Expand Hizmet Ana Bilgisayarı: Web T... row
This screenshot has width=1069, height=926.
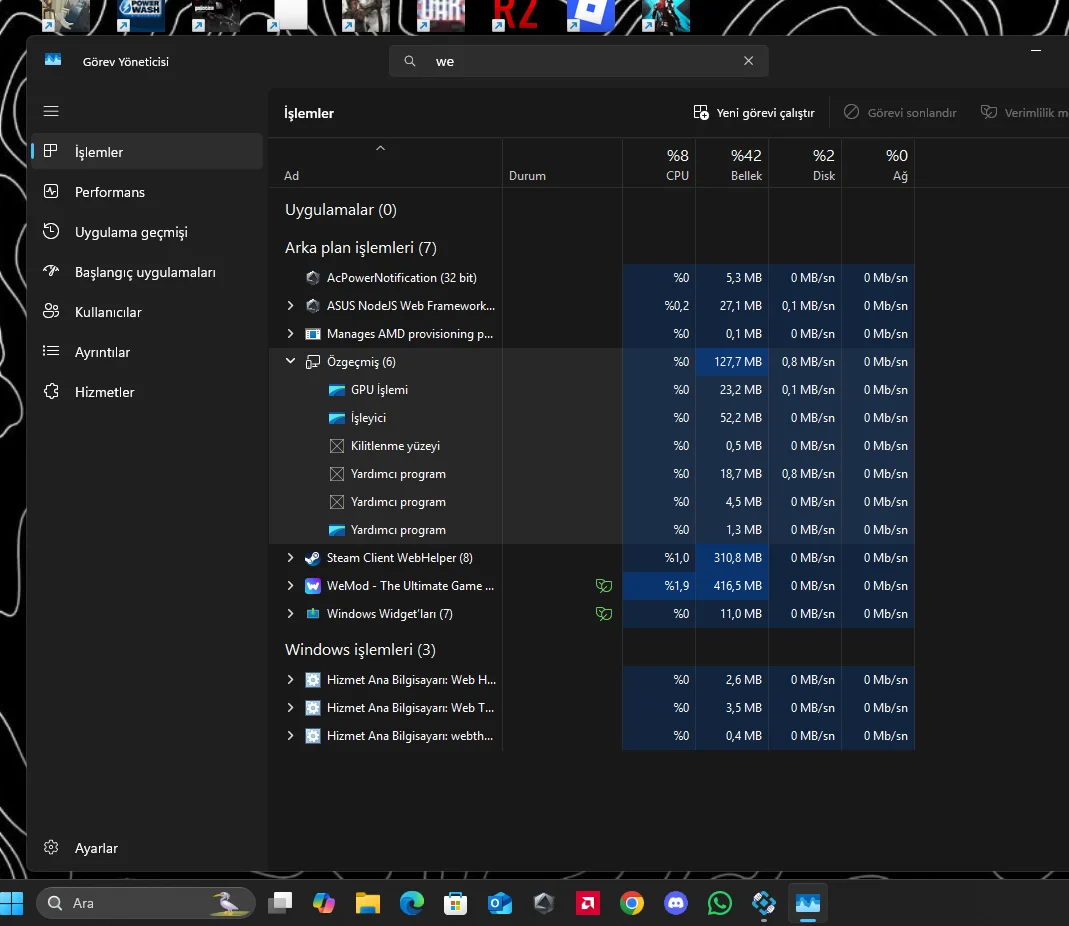coord(290,707)
